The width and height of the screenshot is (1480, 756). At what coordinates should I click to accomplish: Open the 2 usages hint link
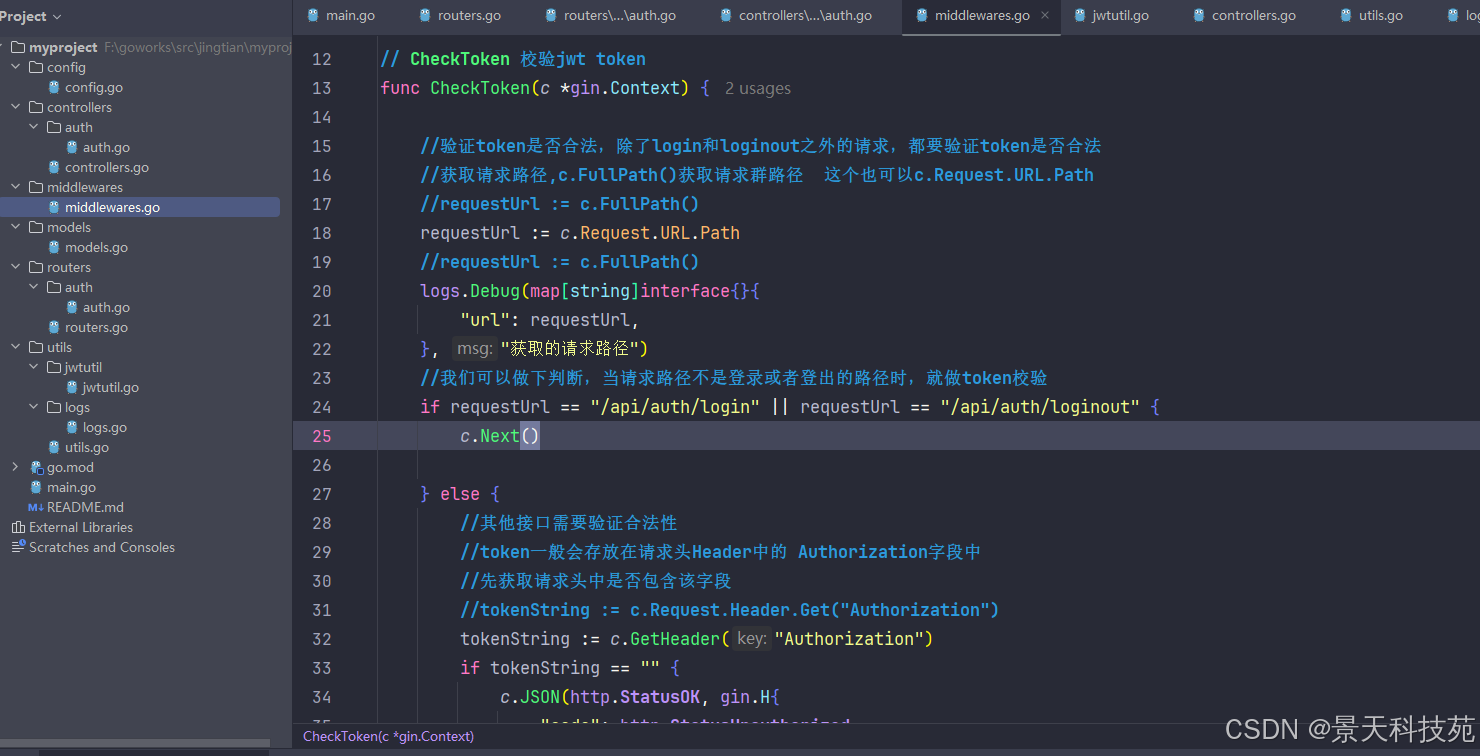click(758, 88)
